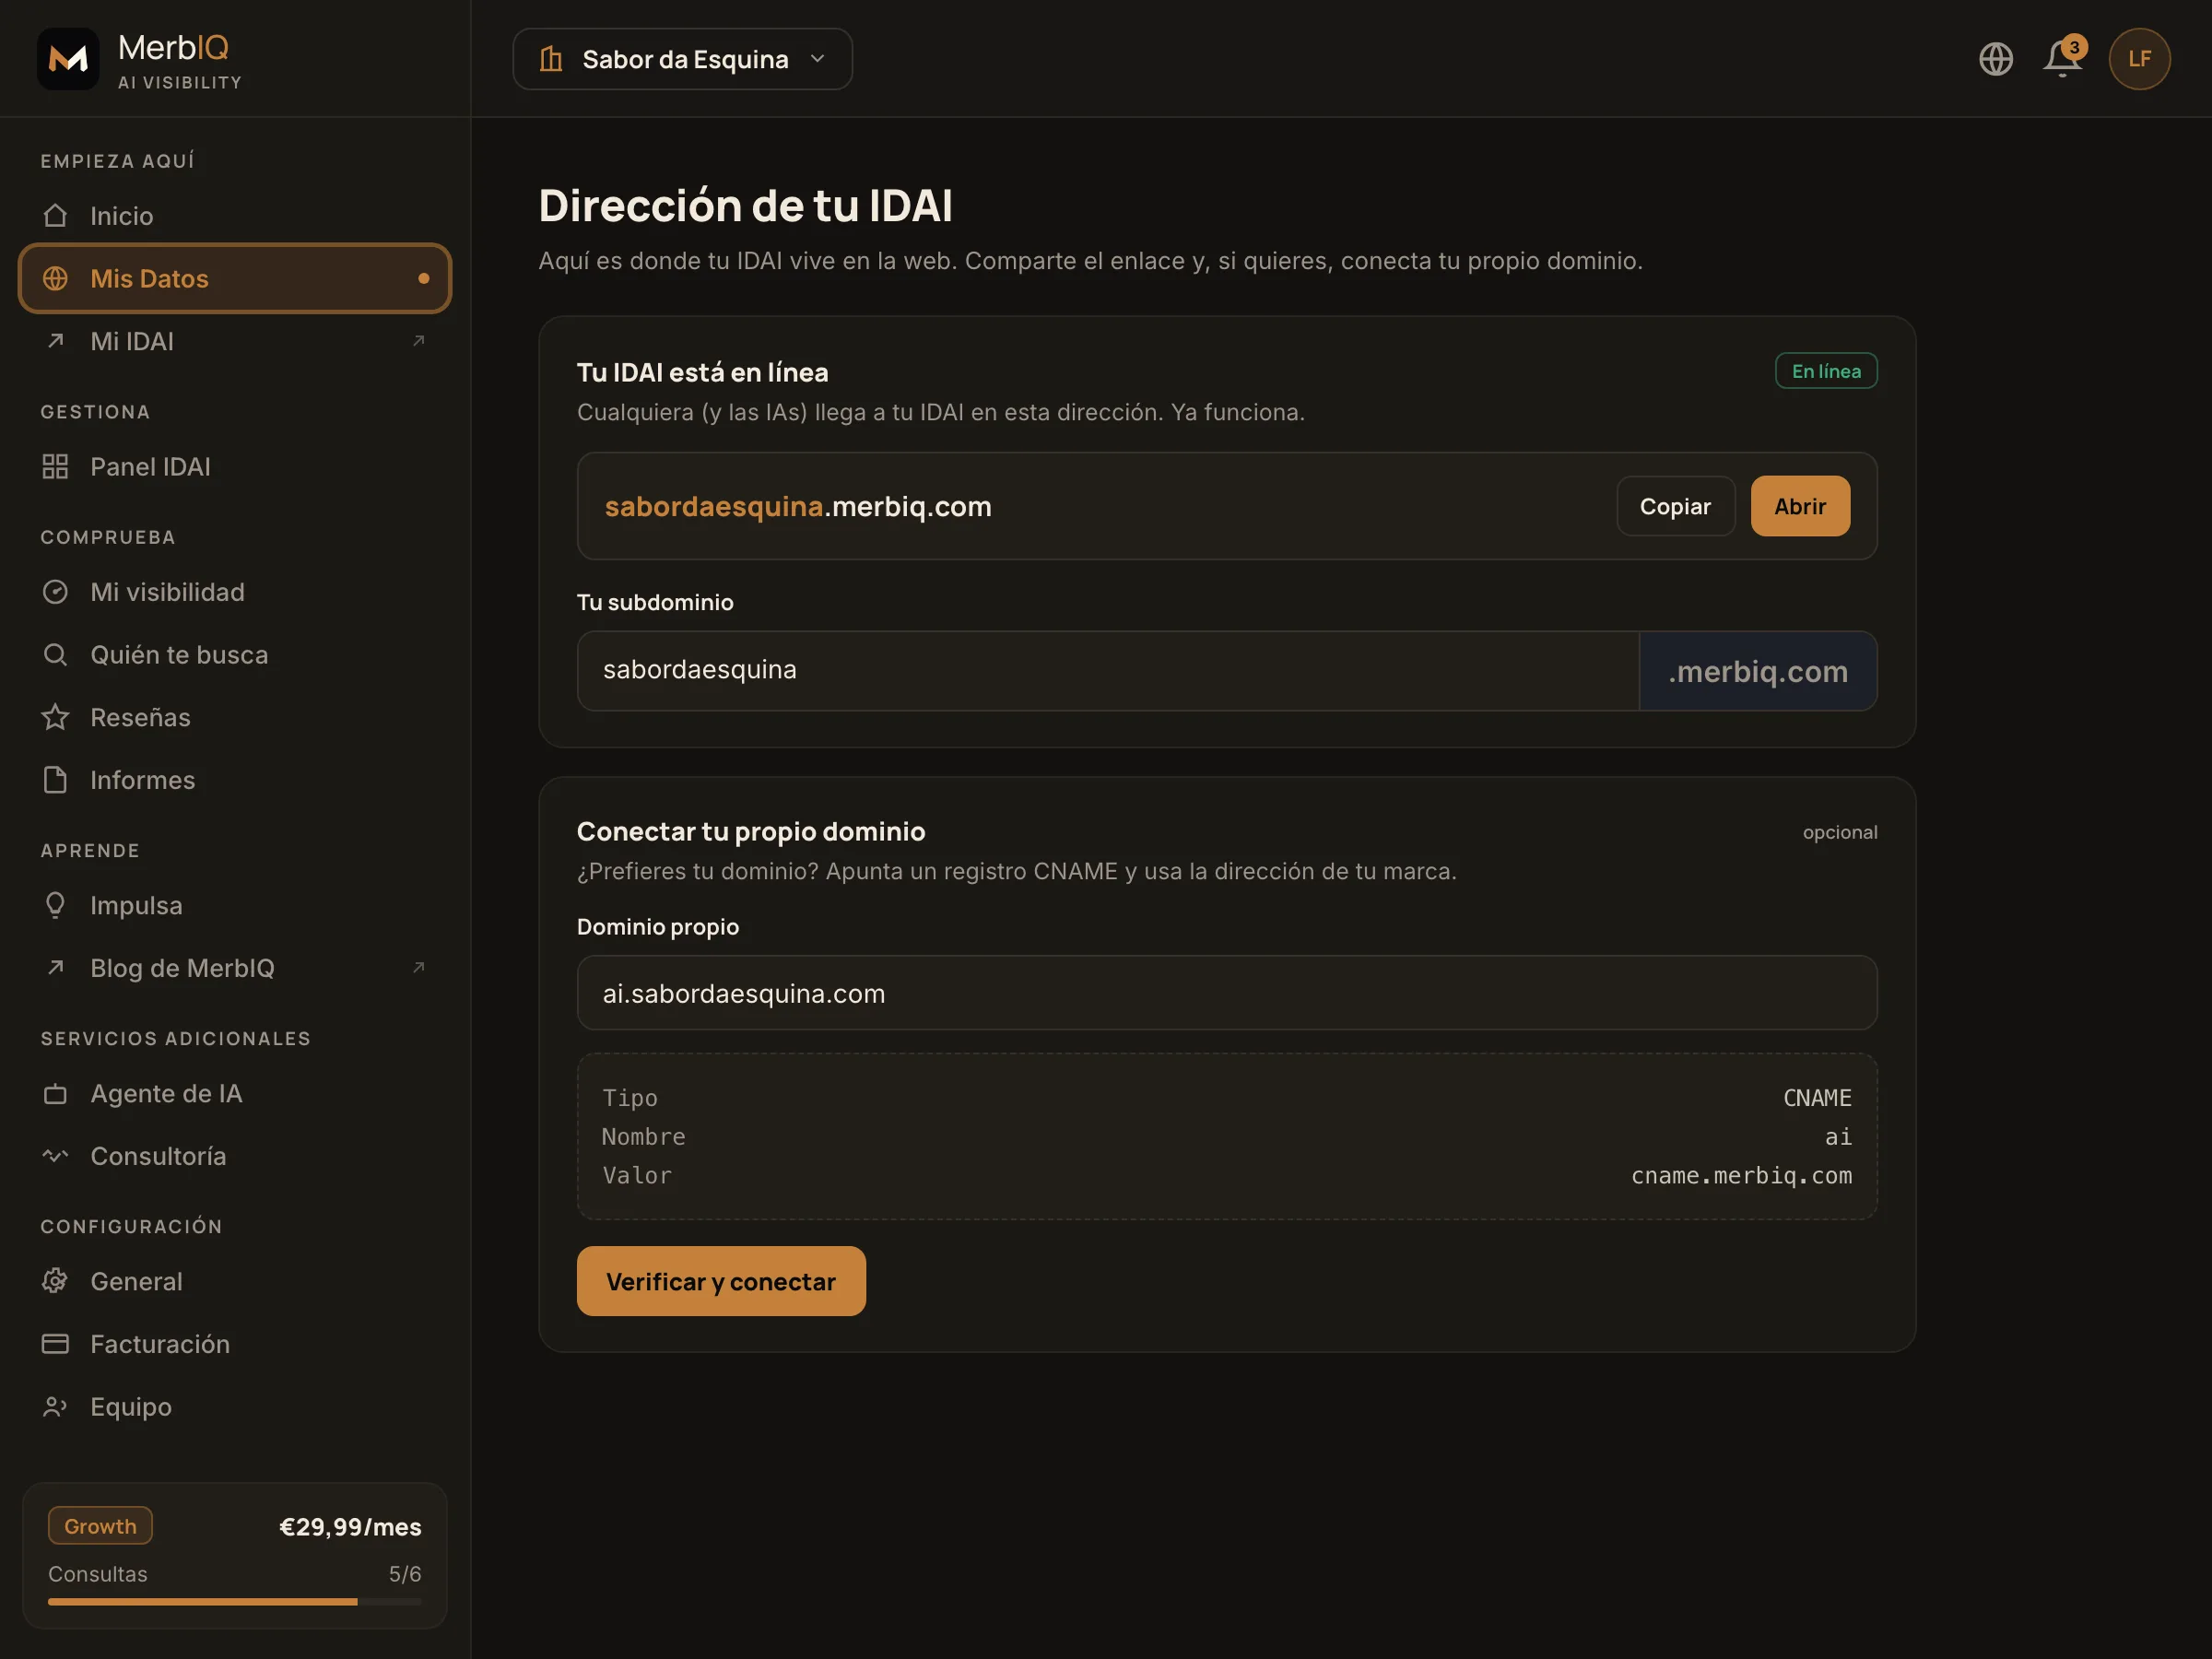The width and height of the screenshot is (2212, 1659).
Task: Click the 5/6 consultas count
Action: coord(405,1574)
